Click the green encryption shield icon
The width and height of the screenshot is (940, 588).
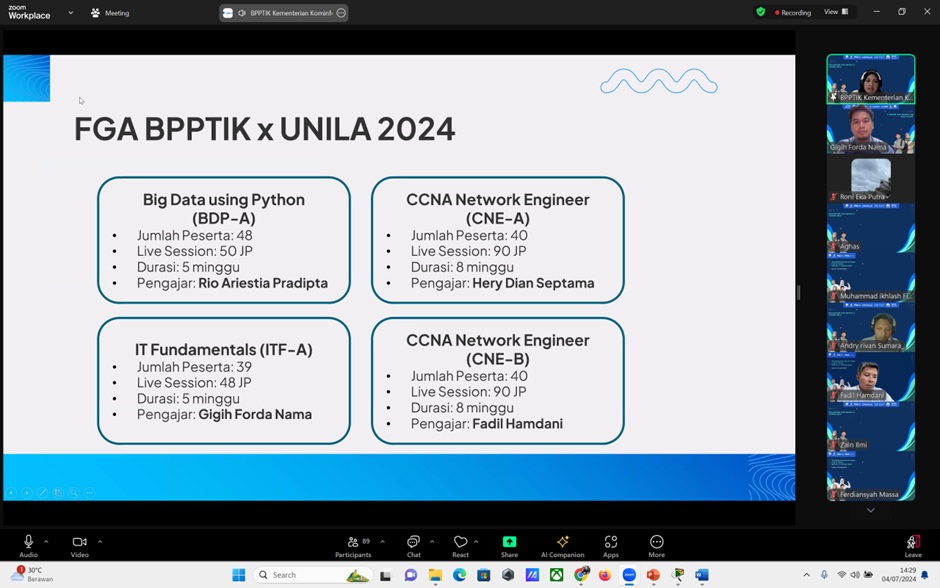(761, 12)
